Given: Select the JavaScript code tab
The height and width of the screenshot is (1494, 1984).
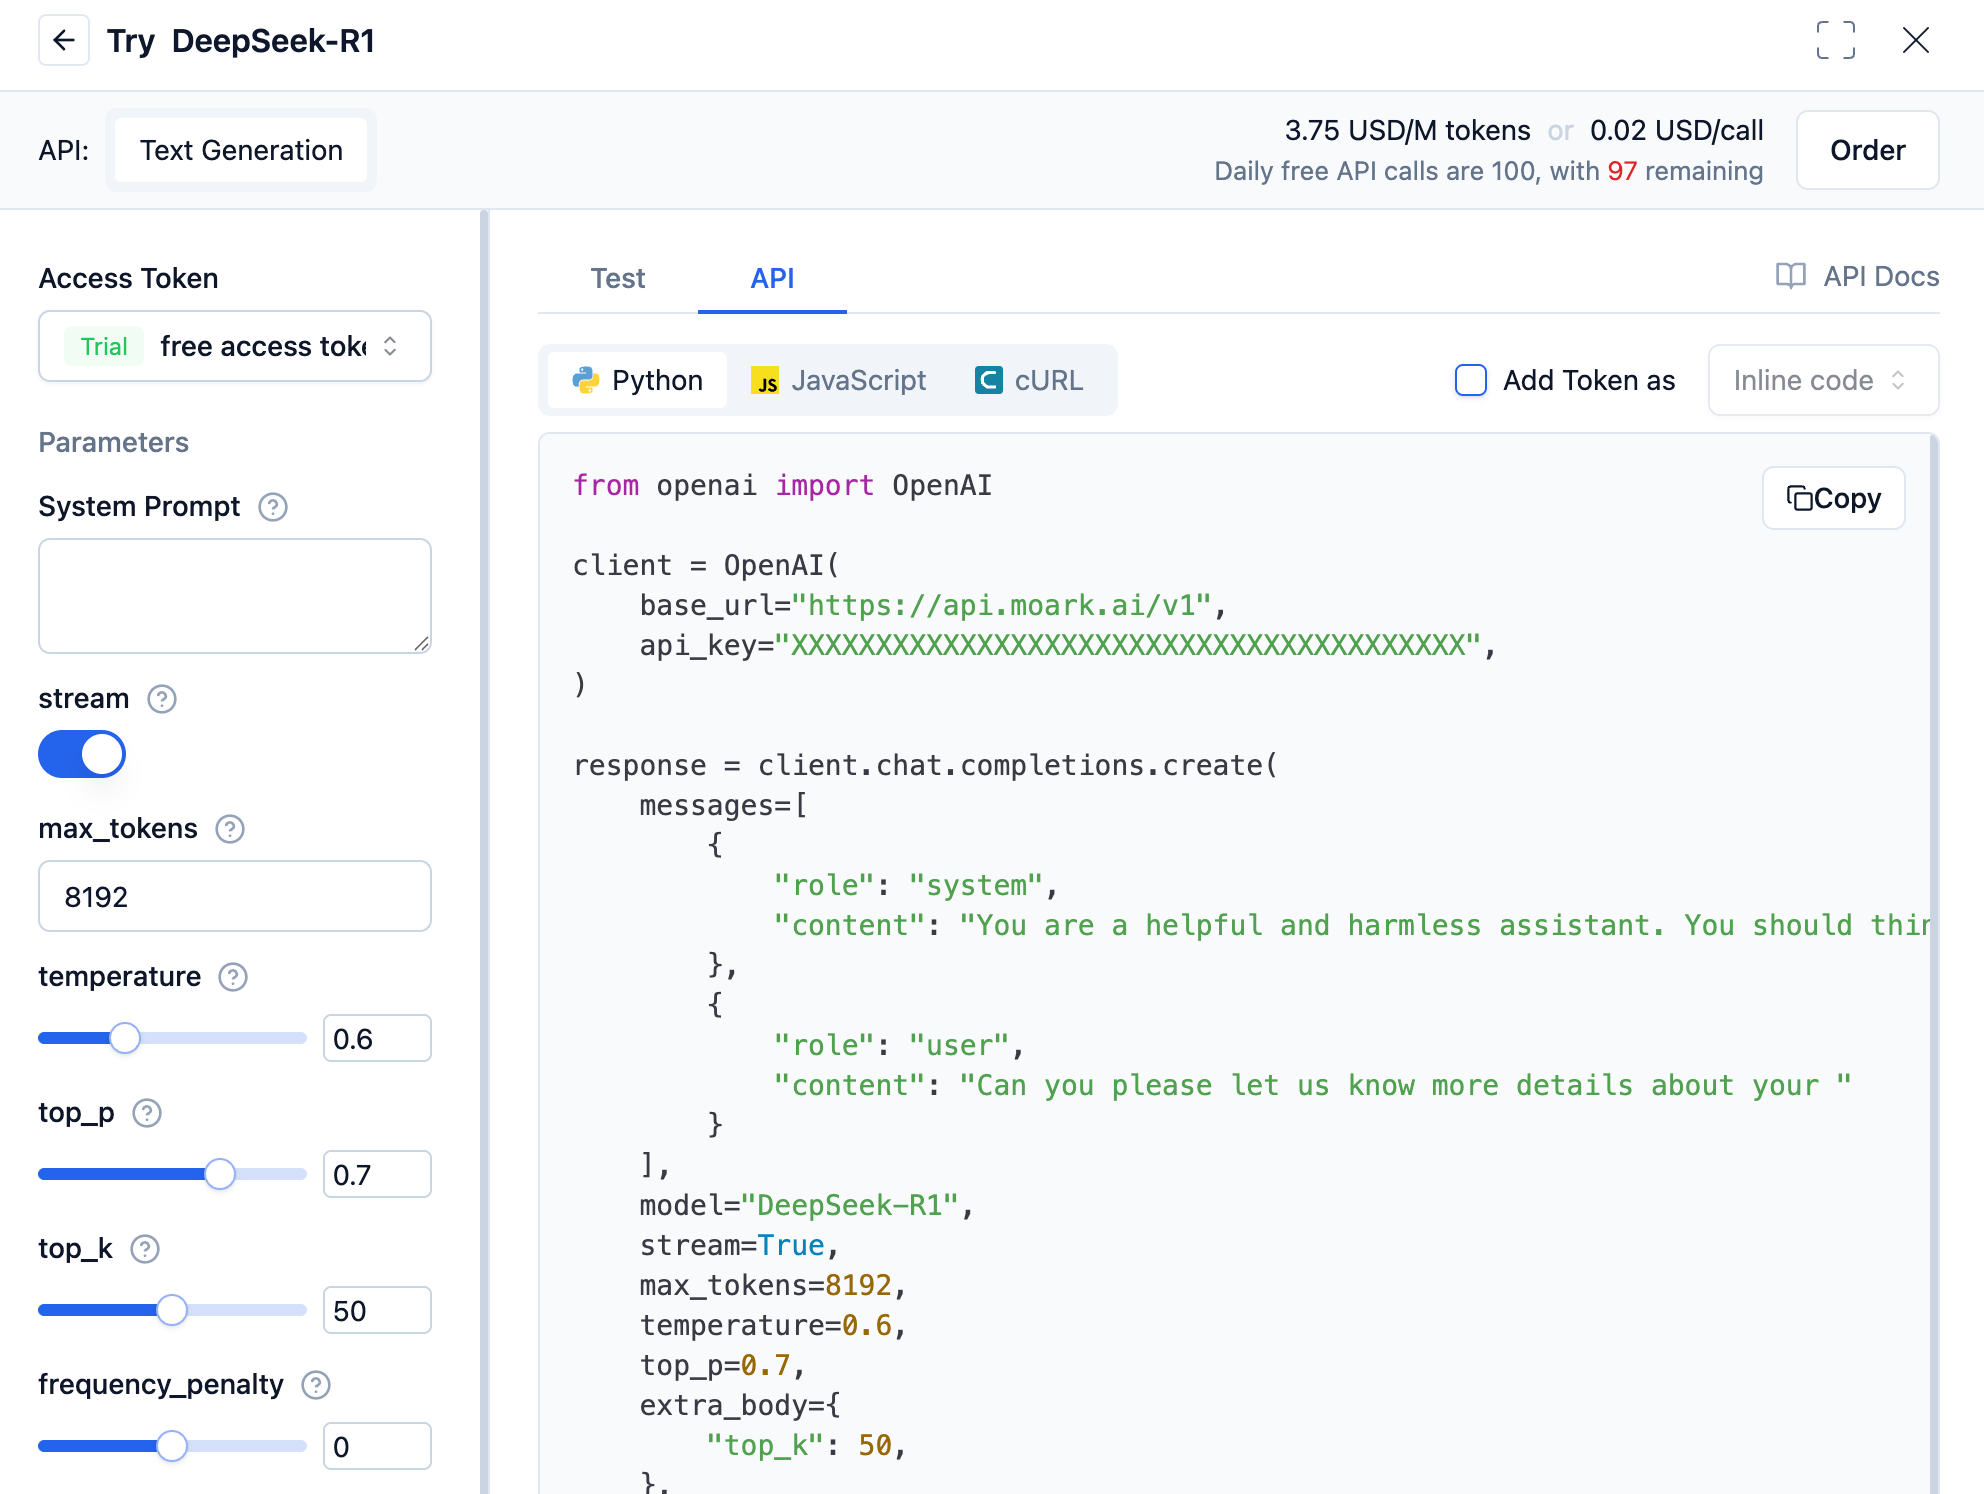Looking at the screenshot, I should point(838,380).
